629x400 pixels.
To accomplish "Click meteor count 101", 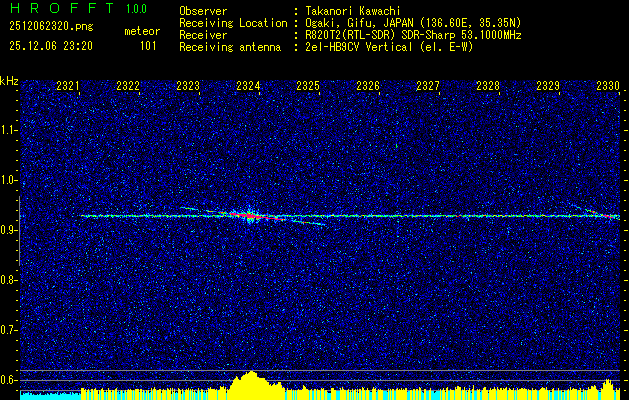I will pos(148,46).
